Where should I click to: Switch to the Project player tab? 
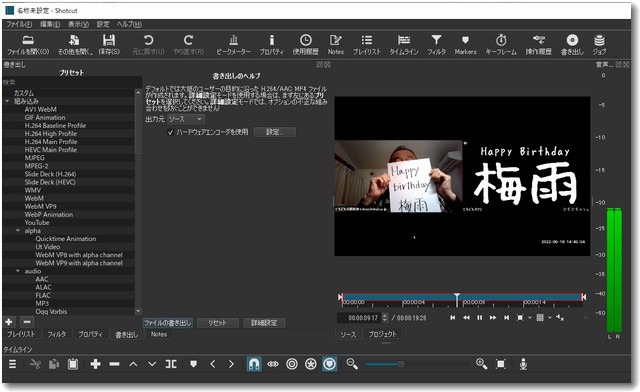[x=382, y=334]
